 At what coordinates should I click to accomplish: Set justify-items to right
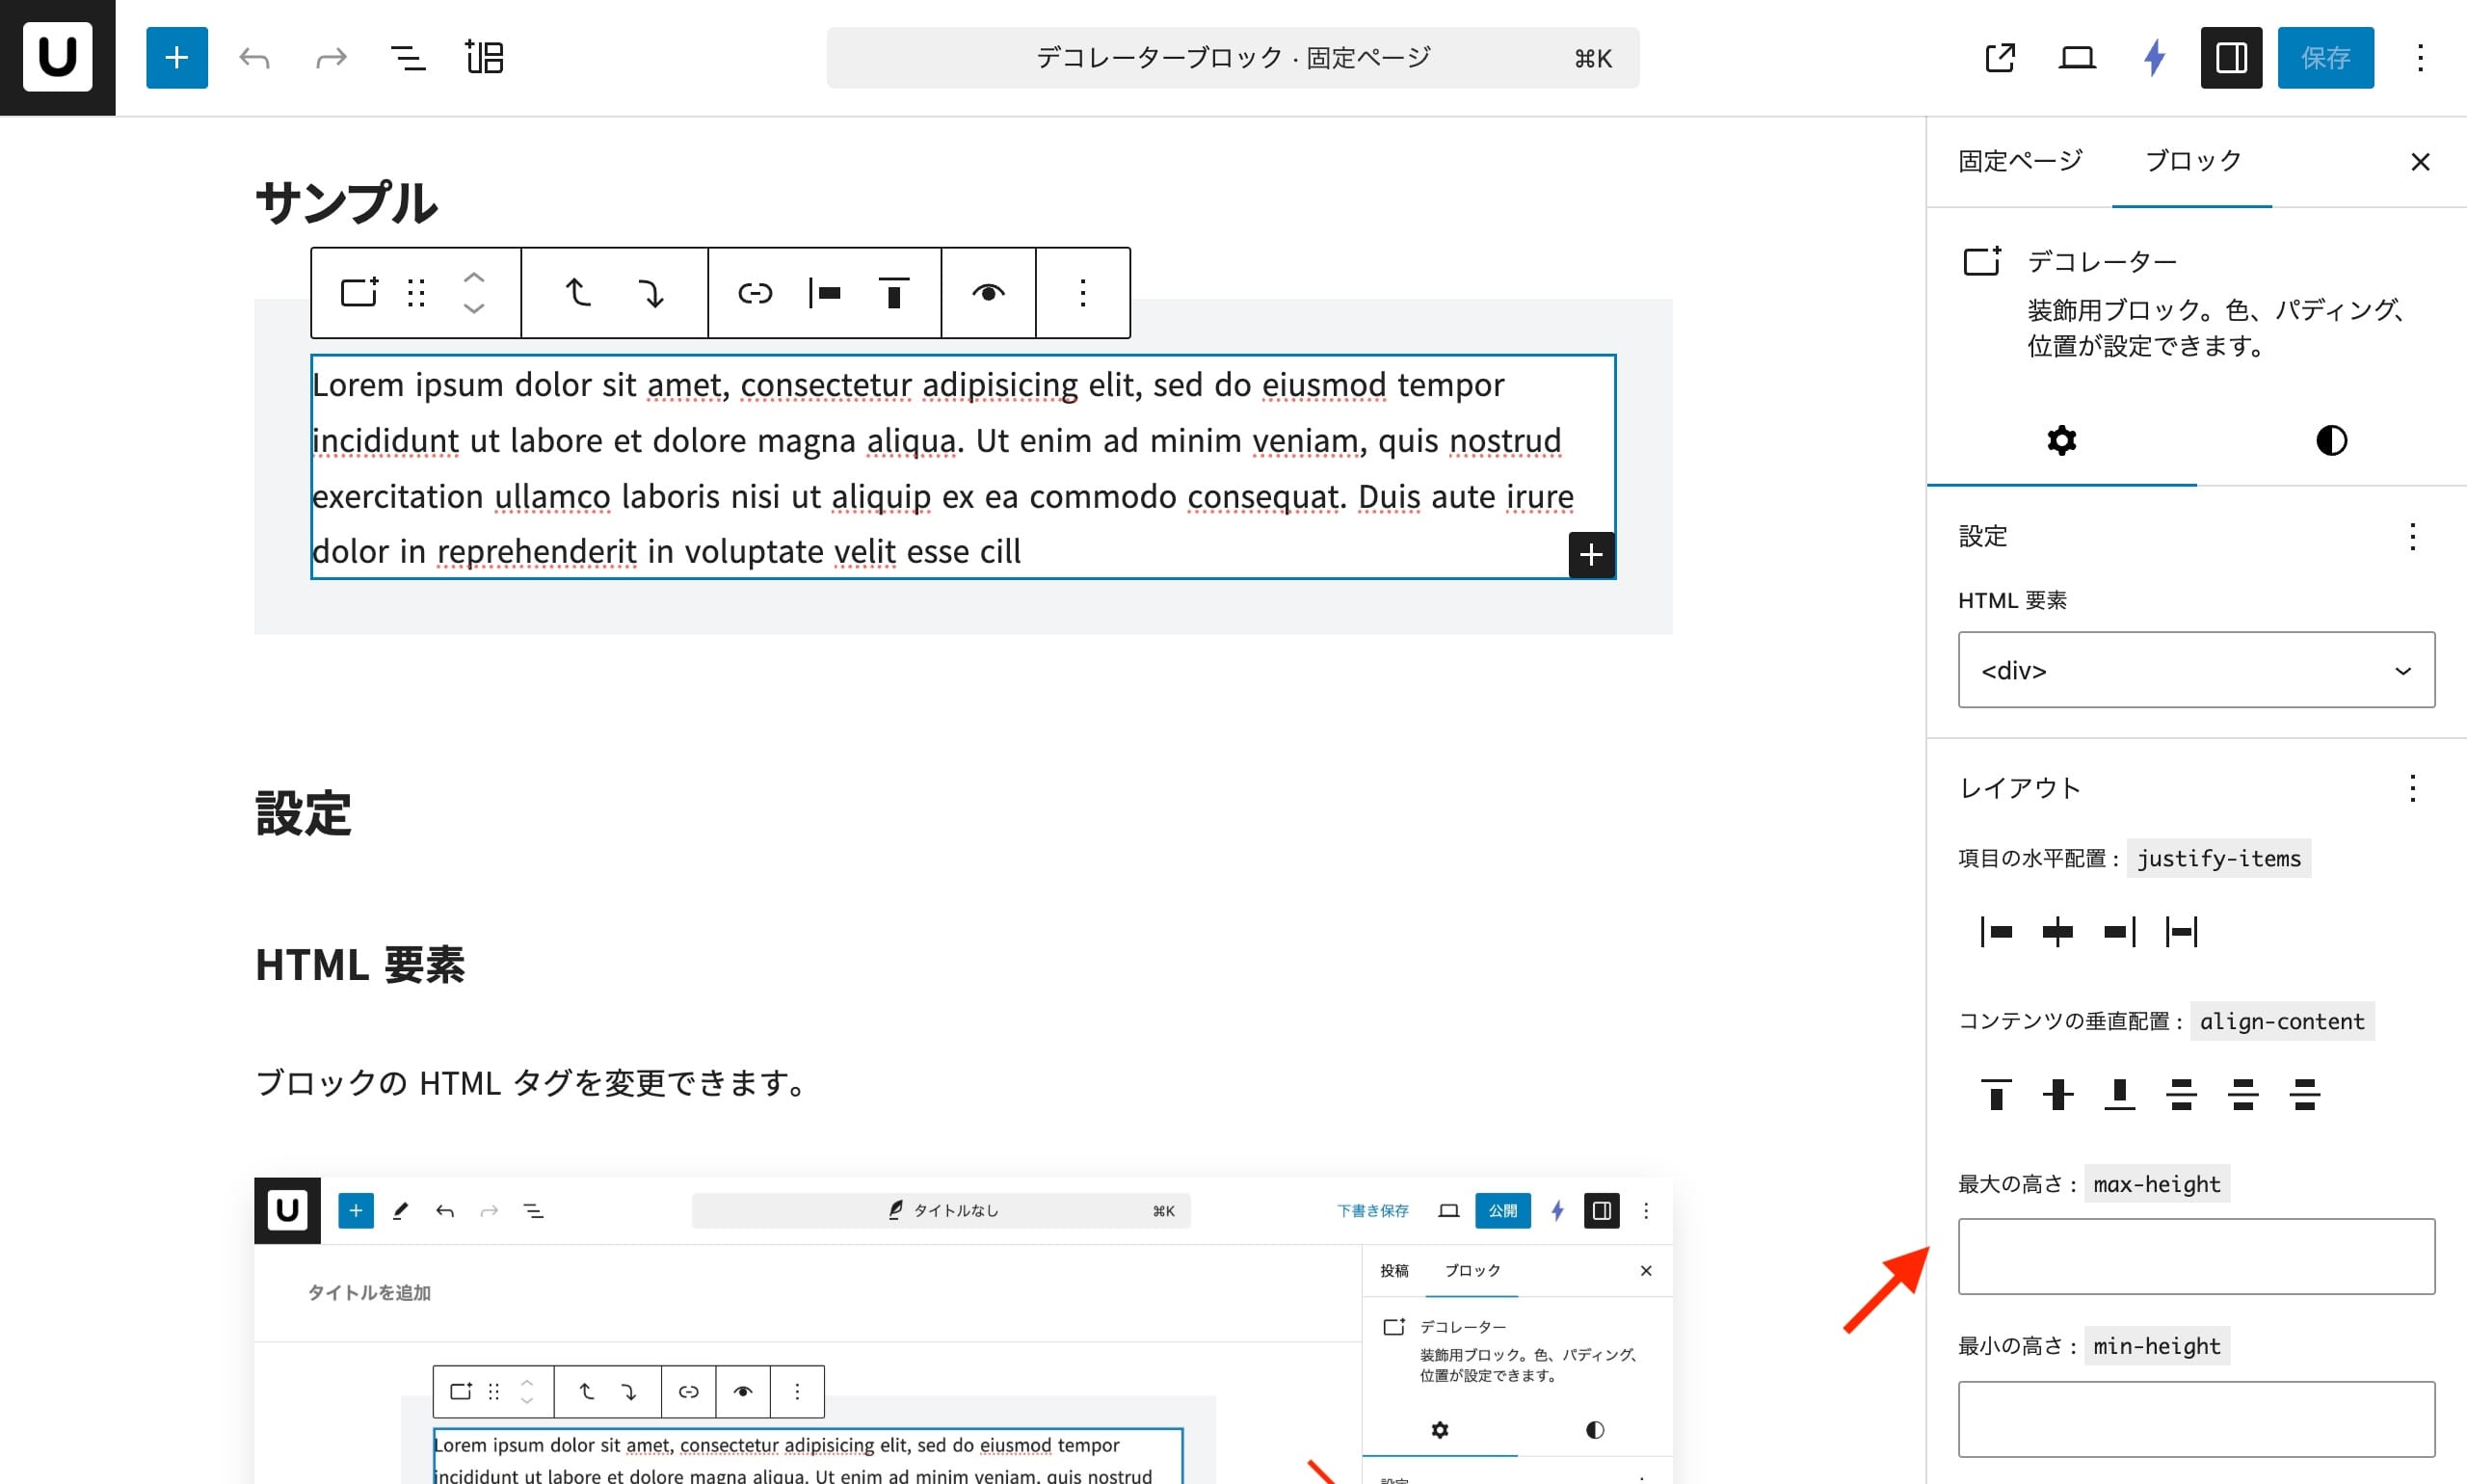click(2119, 932)
